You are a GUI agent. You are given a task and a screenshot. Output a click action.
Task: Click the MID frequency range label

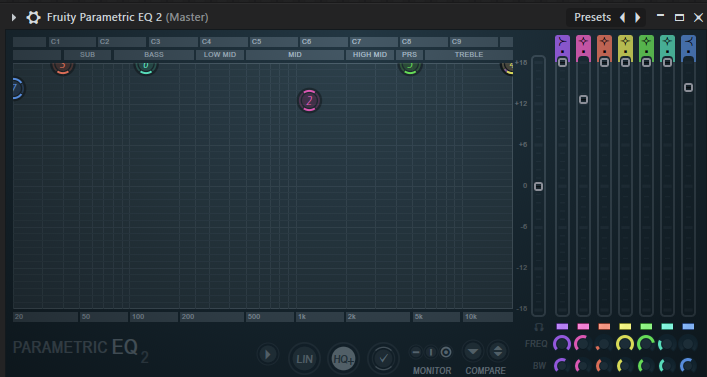[295, 55]
